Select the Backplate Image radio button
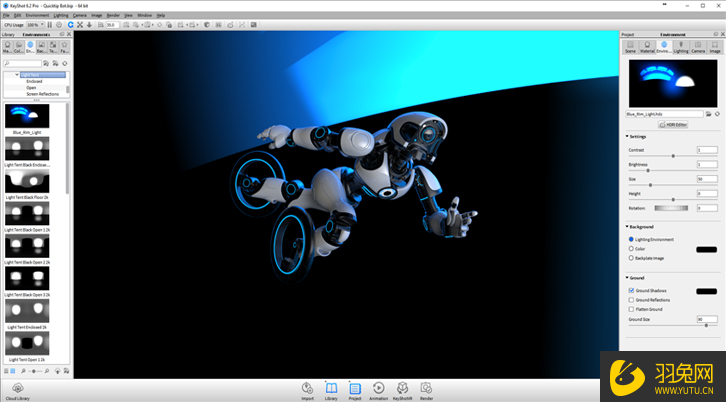 pos(630,258)
